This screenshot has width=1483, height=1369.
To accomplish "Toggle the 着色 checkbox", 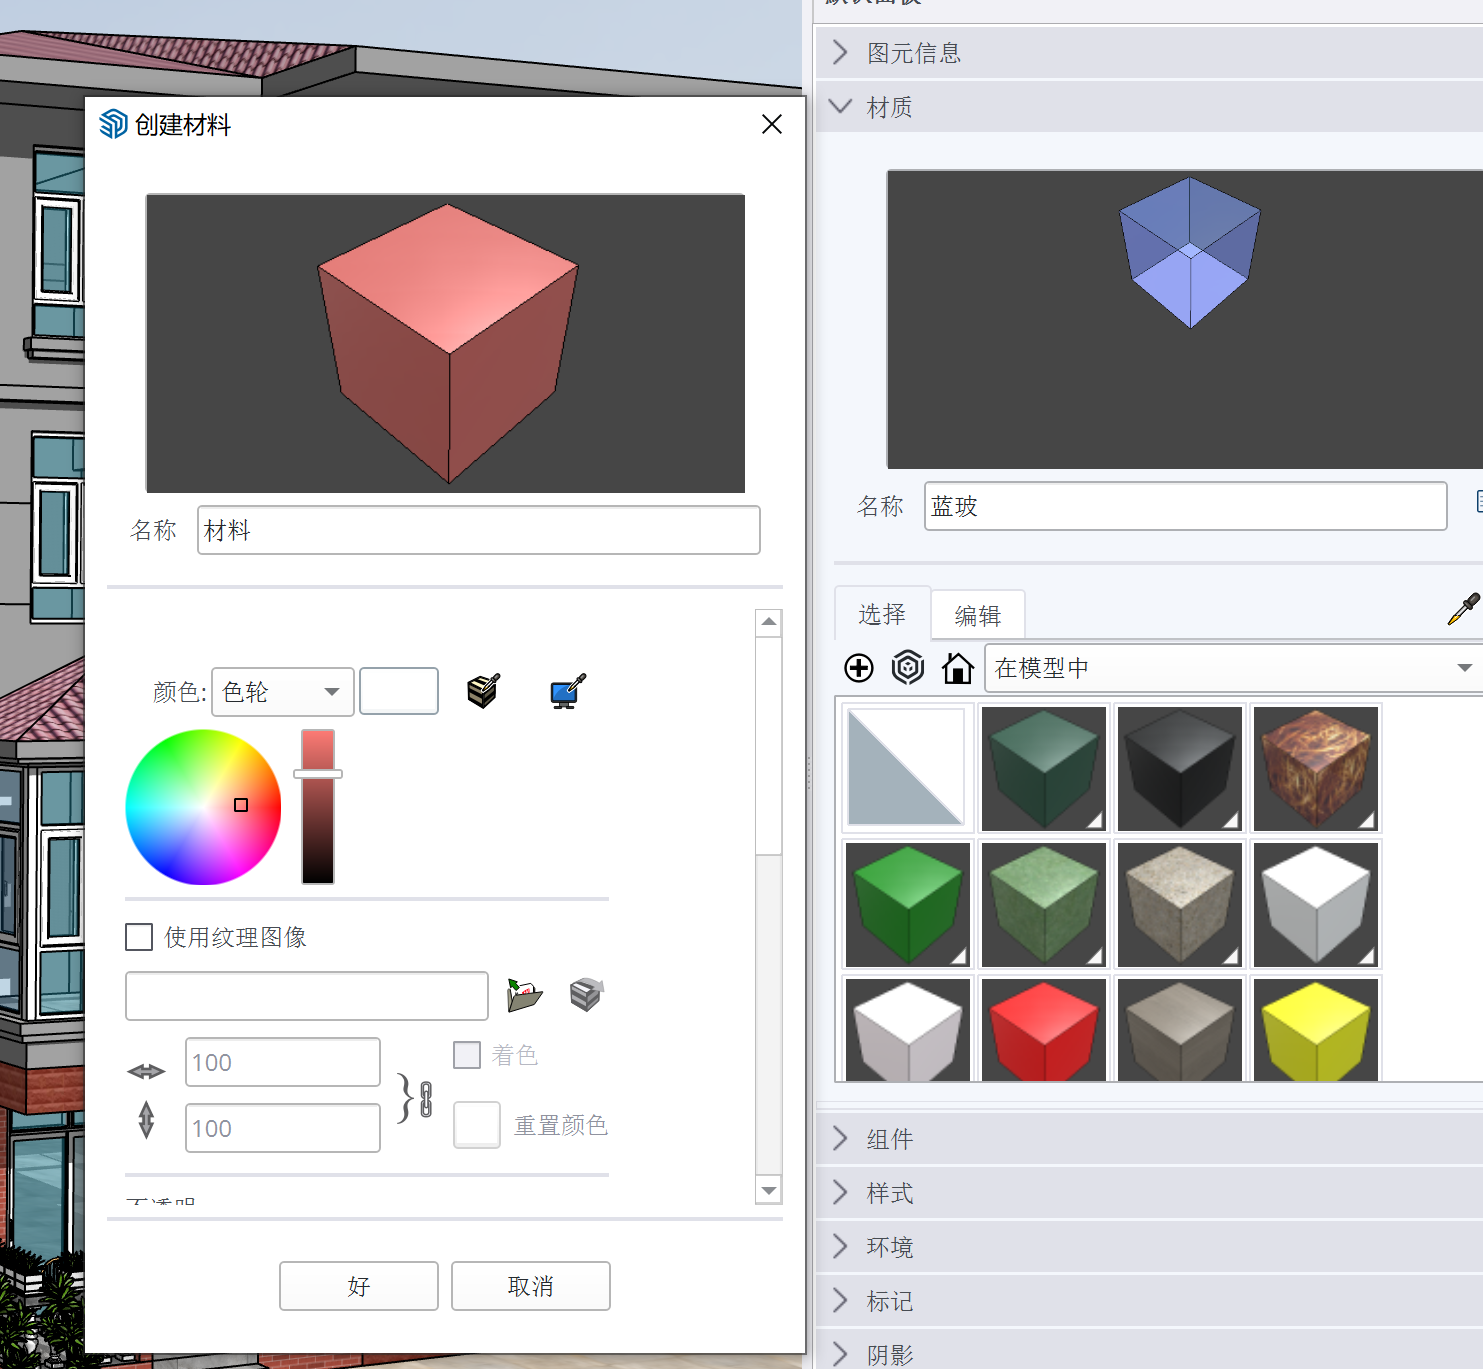I will [x=467, y=1055].
